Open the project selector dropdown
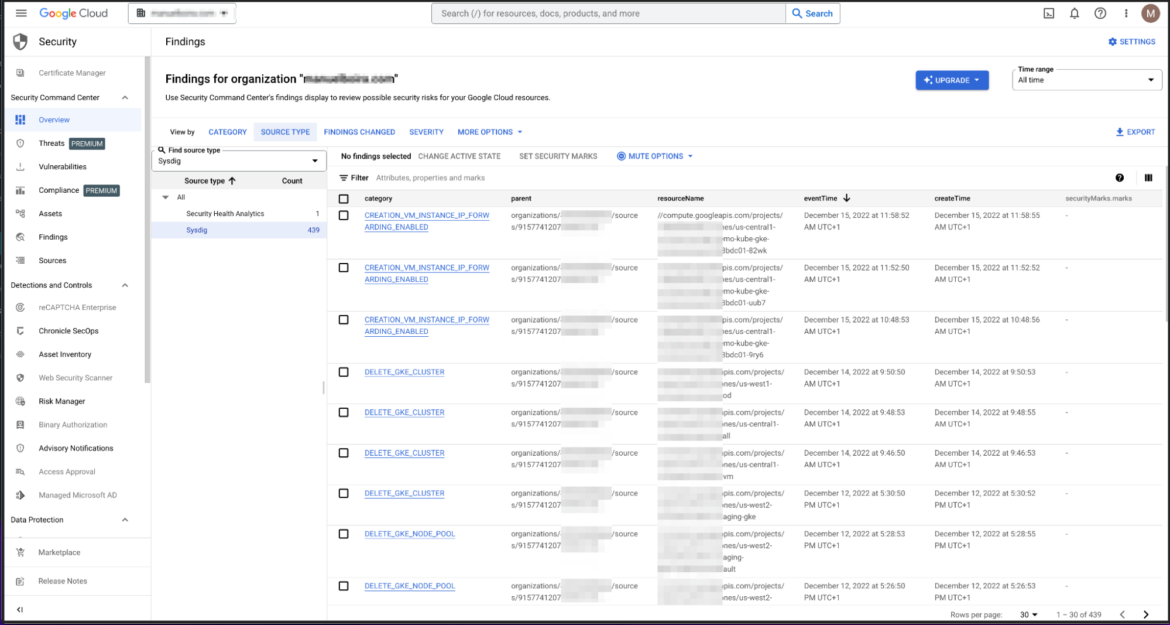The height and width of the screenshot is (625, 1170). click(x=182, y=13)
